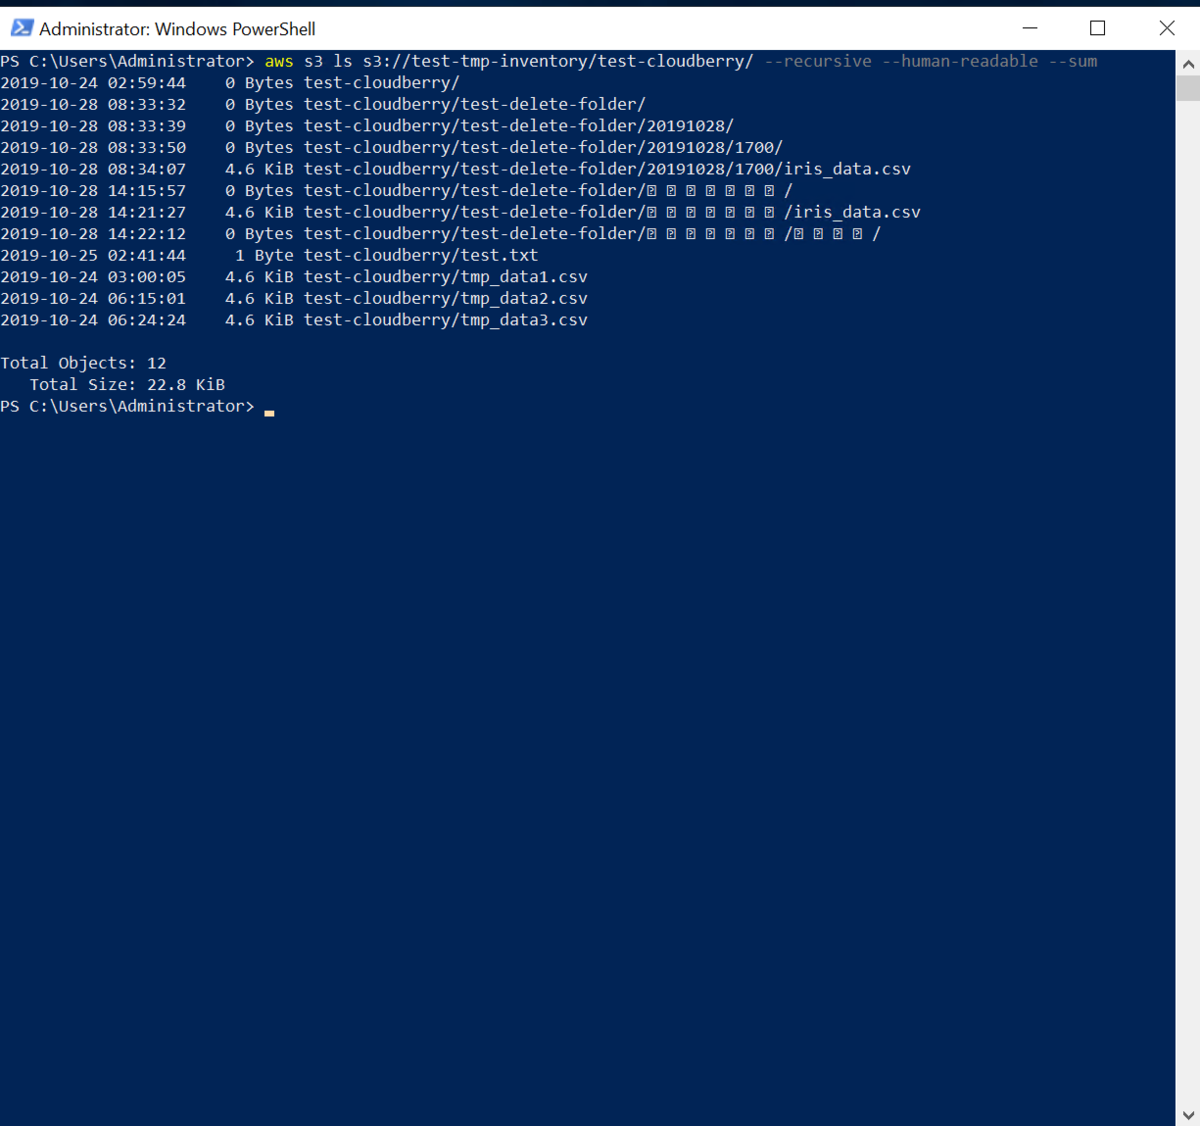Minimize the PowerShell window
This screenshot has height=1126, width=1200.
click(x=1030, y=28)
